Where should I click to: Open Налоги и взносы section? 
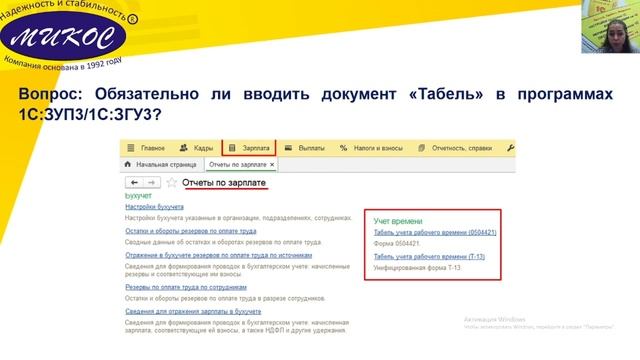pyautogui.click(x=371, y=148)
